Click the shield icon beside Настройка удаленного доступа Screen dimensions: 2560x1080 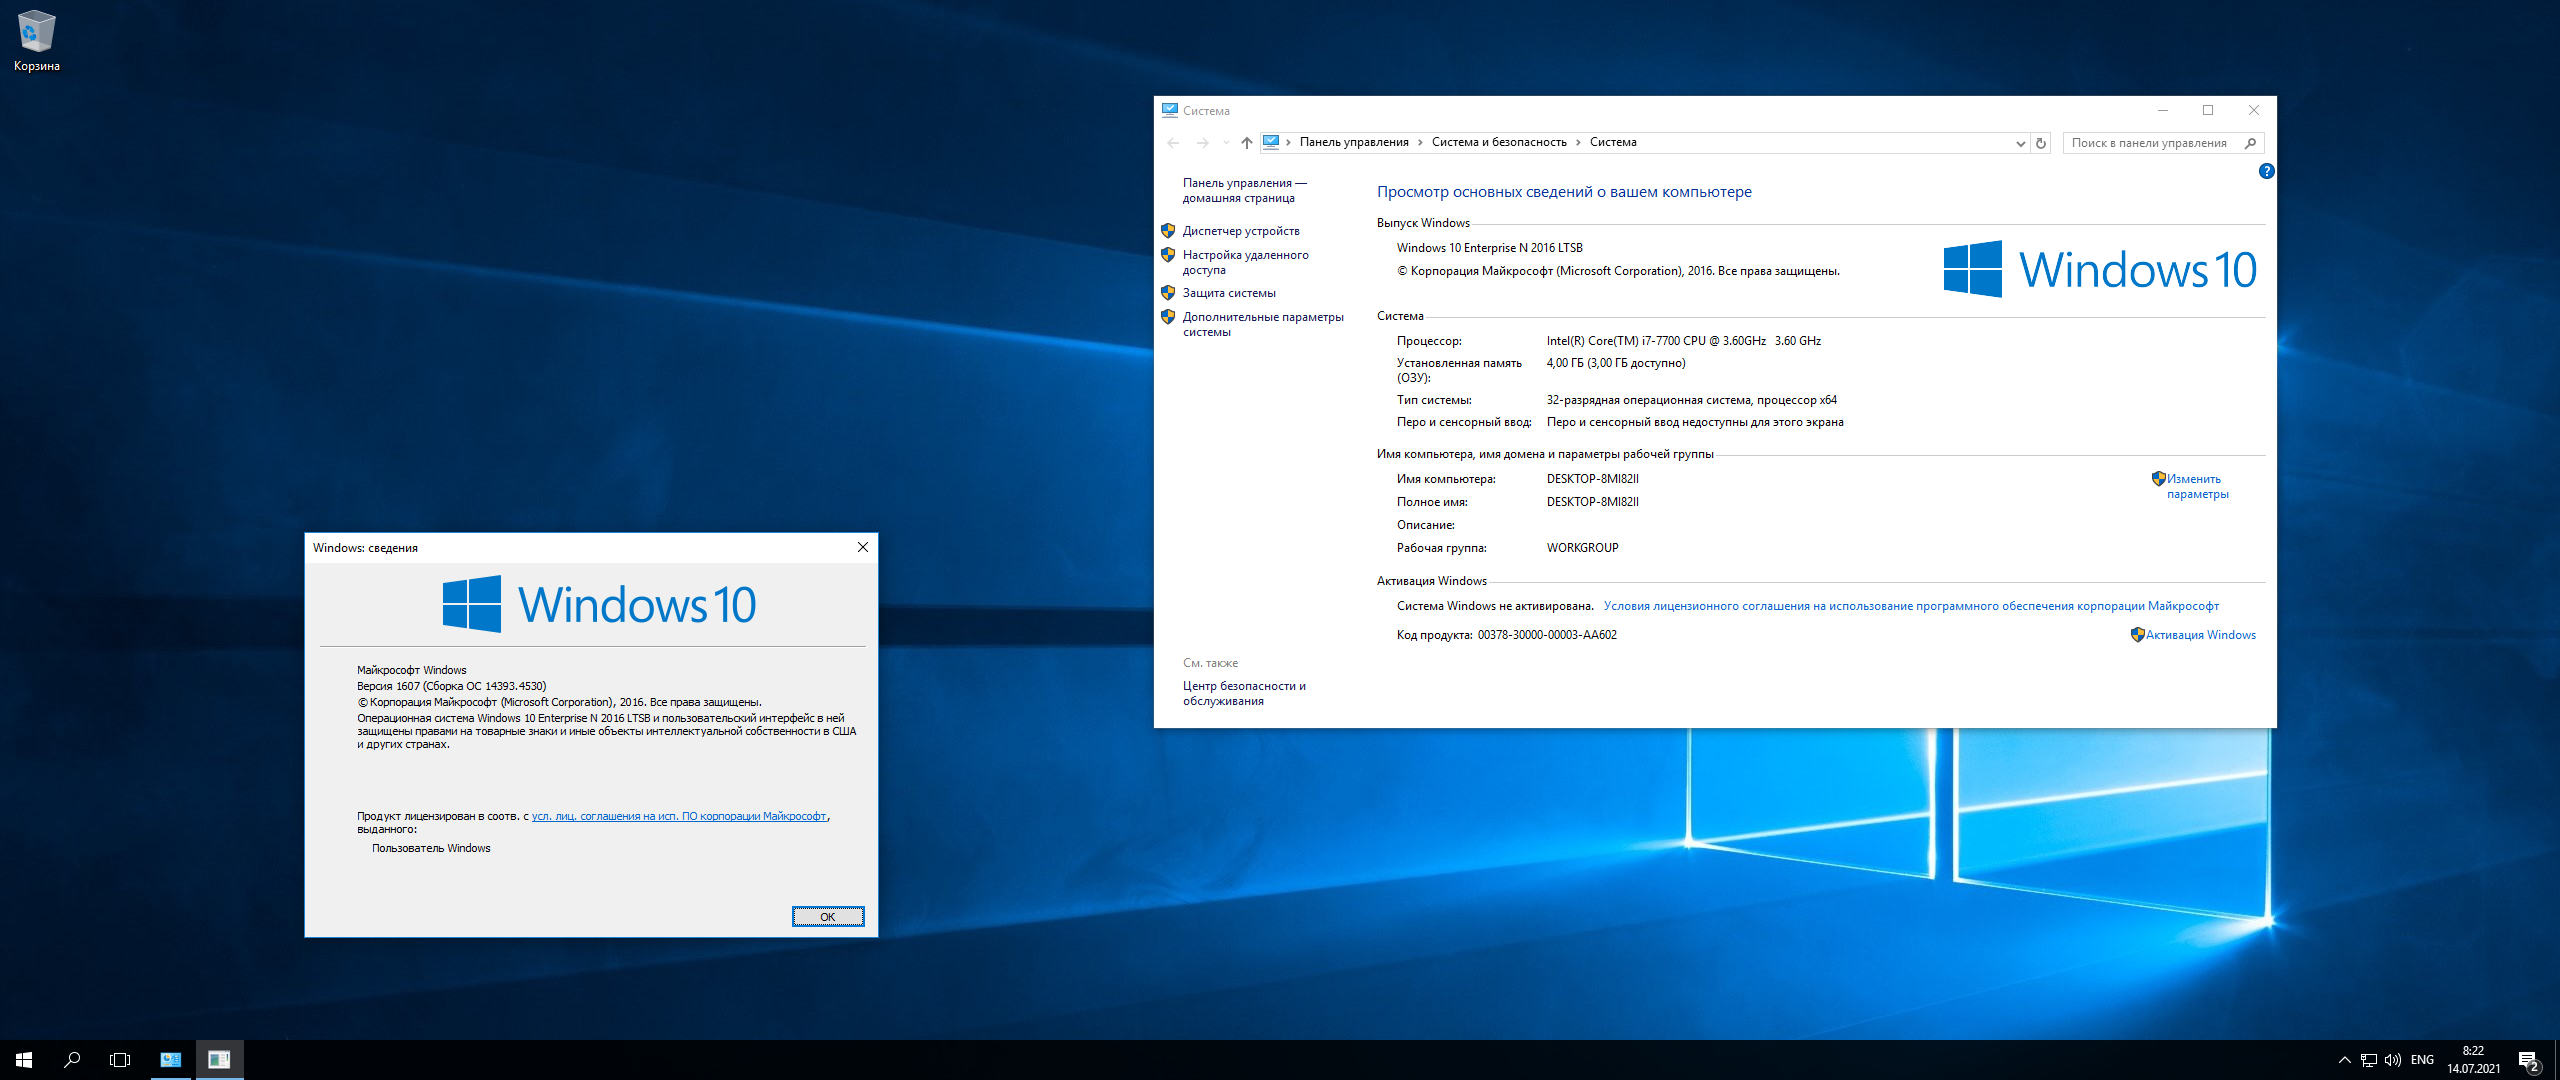(x=1168, y=254)
